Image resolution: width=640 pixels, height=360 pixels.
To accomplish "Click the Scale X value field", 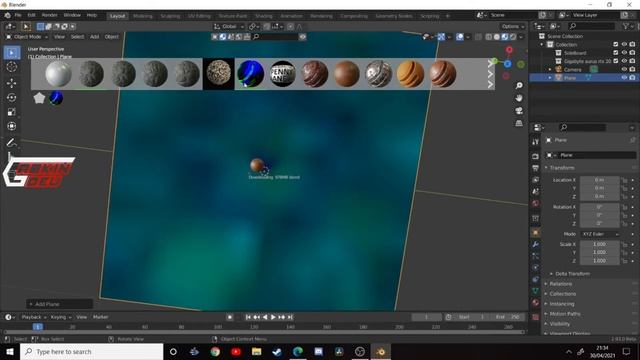I will [x=599, y=244].
